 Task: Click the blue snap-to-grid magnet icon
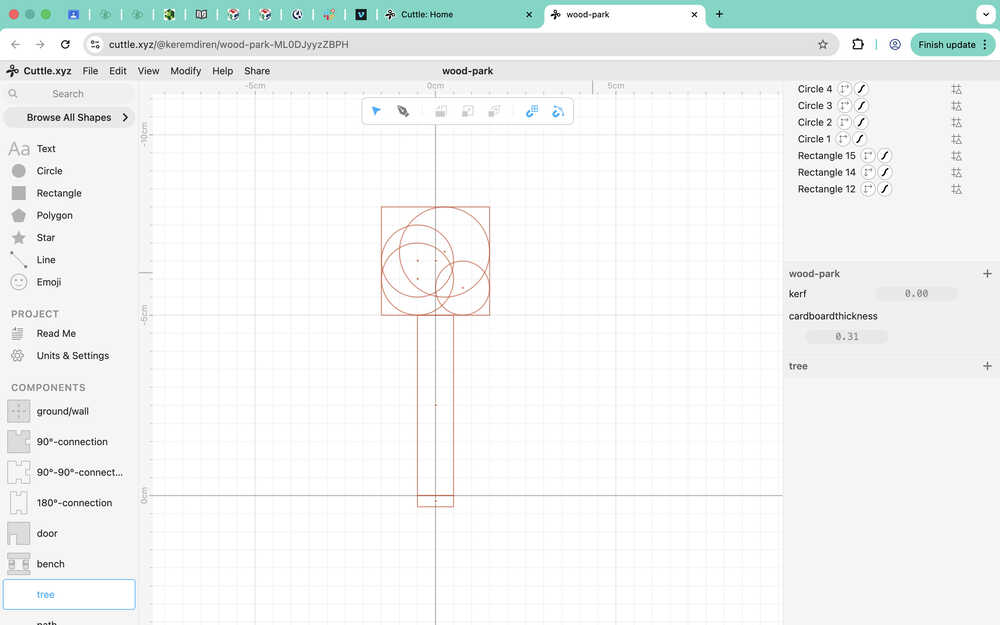[532, 111]
